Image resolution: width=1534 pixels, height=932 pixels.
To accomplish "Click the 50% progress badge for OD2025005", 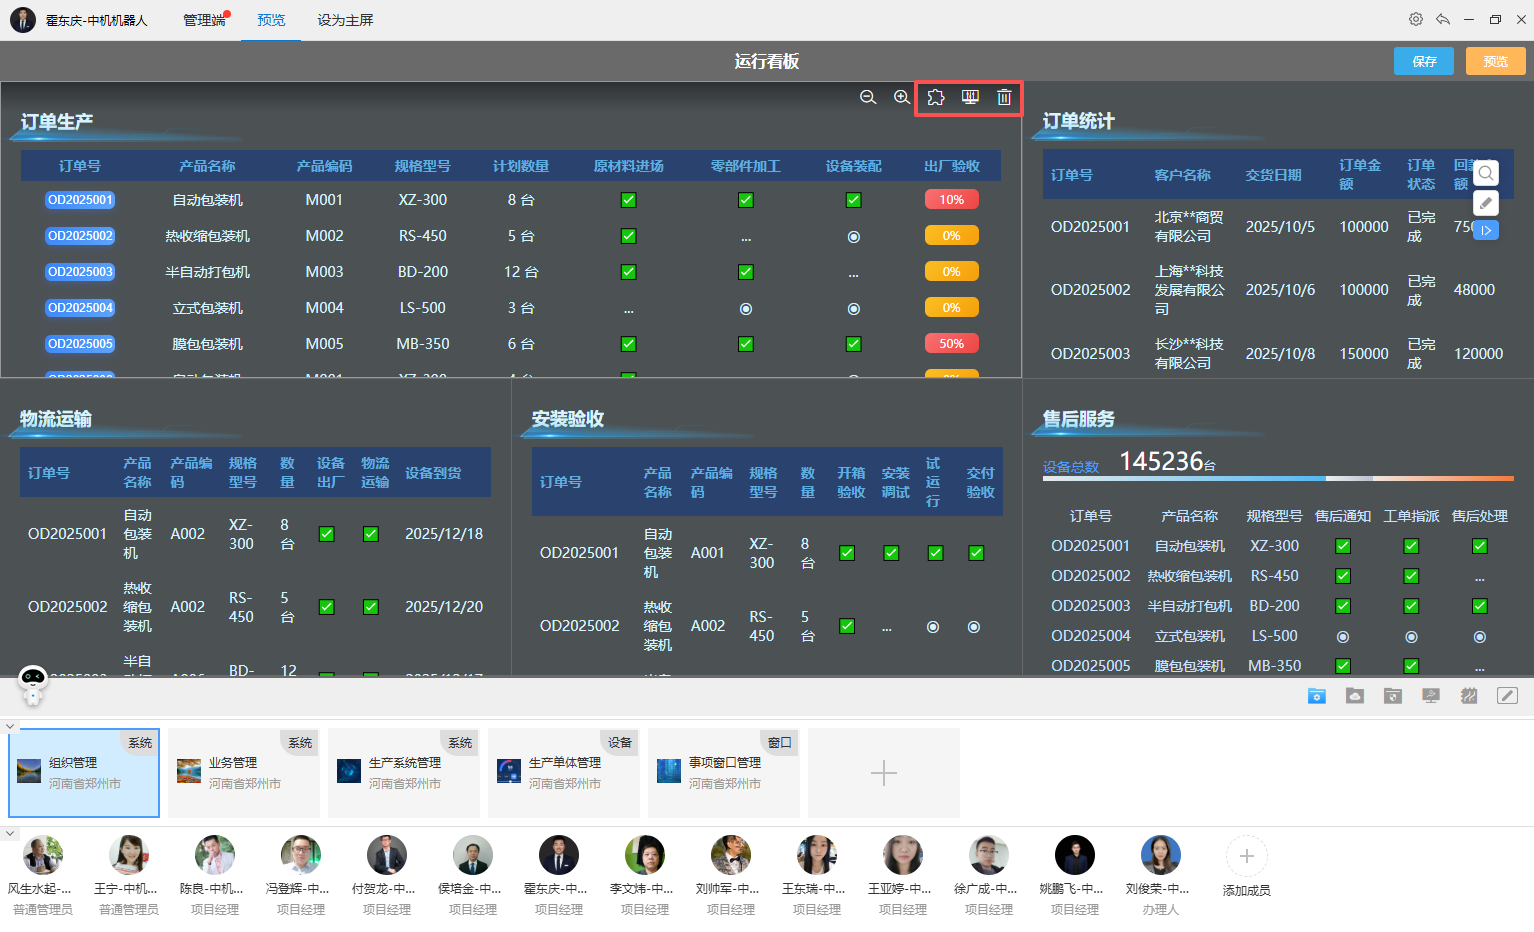I will [x=951, y=344].
